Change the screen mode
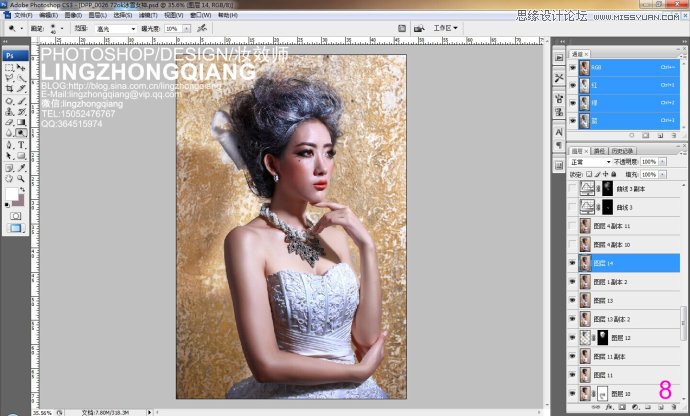 point(15,228)
